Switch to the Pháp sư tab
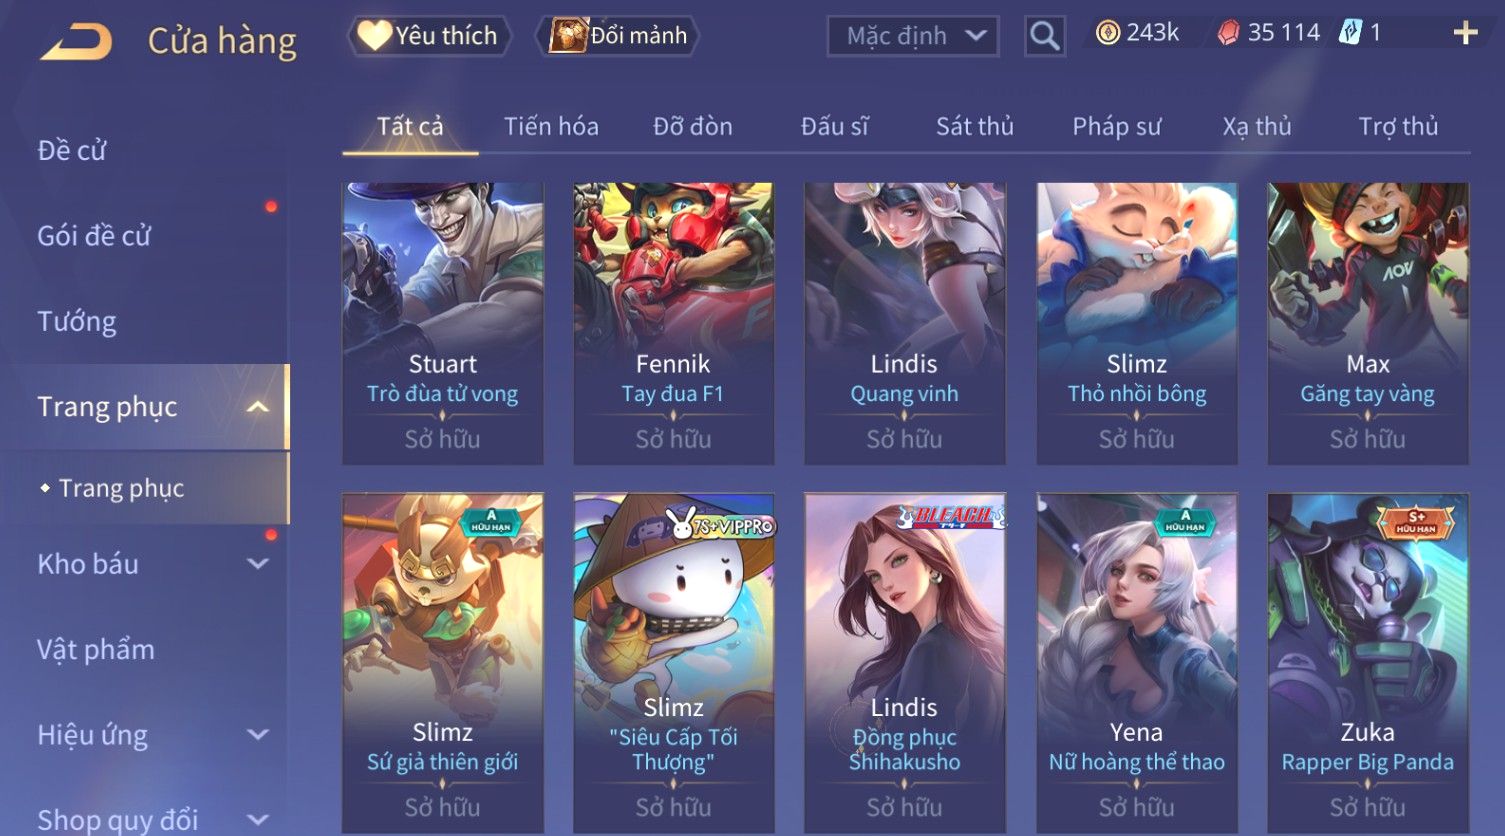The width and height of the screenshot is (1505, 836). (x=1116, y=126)
